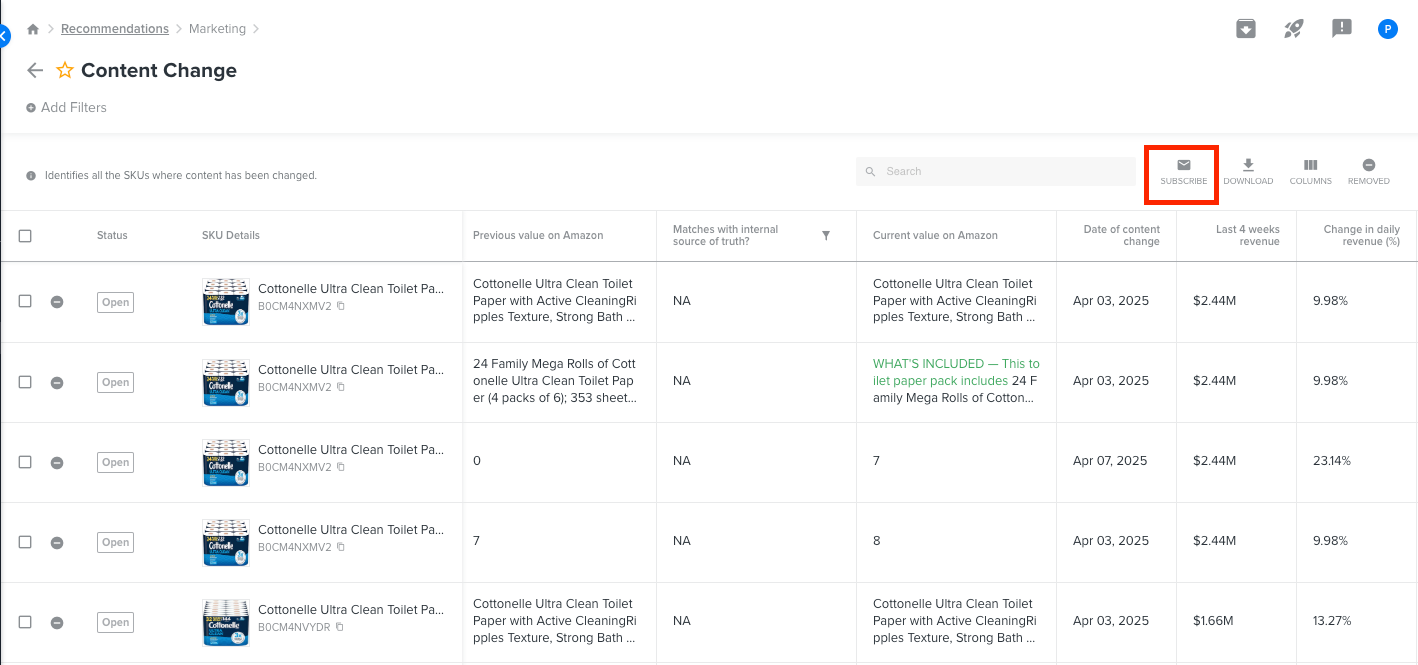
Task: Go back using the left arrow
Action: [35, 71]
